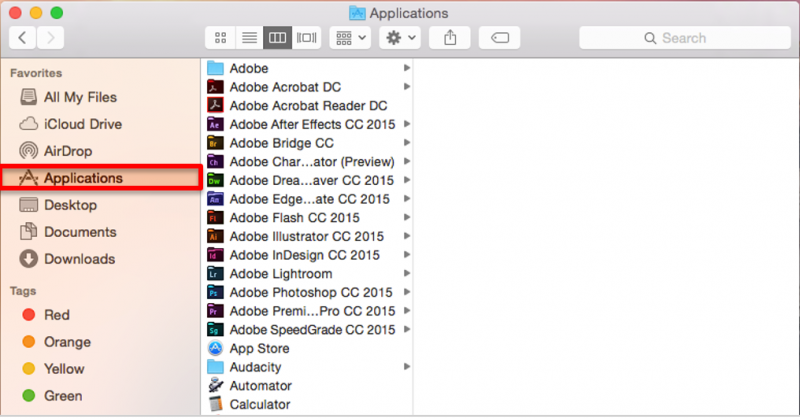Select the SpeedGrade CC 2015 icon
Viewport: 800px width, 418px height.
pos(215,330)
